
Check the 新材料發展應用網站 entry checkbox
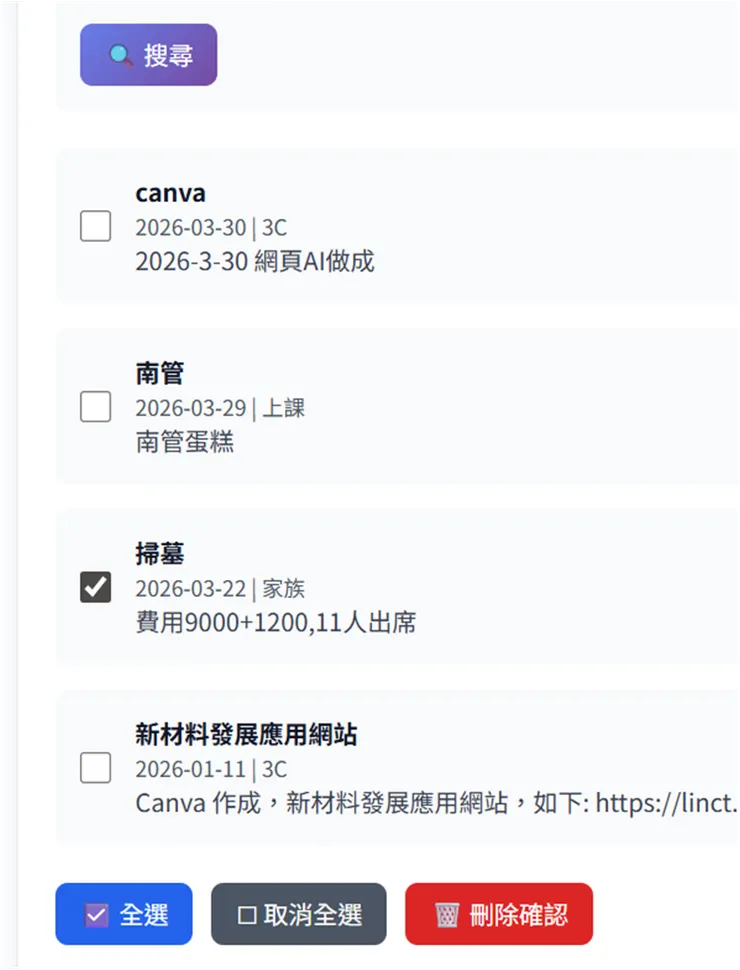point(95,768)
